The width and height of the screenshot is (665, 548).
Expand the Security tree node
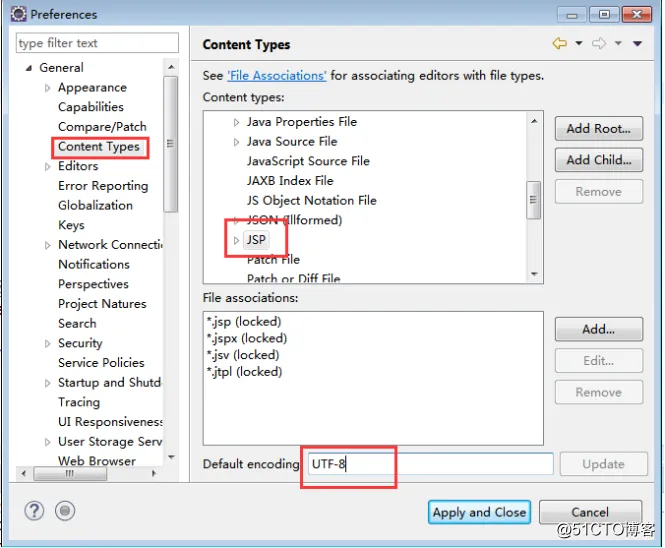[48, 344]
